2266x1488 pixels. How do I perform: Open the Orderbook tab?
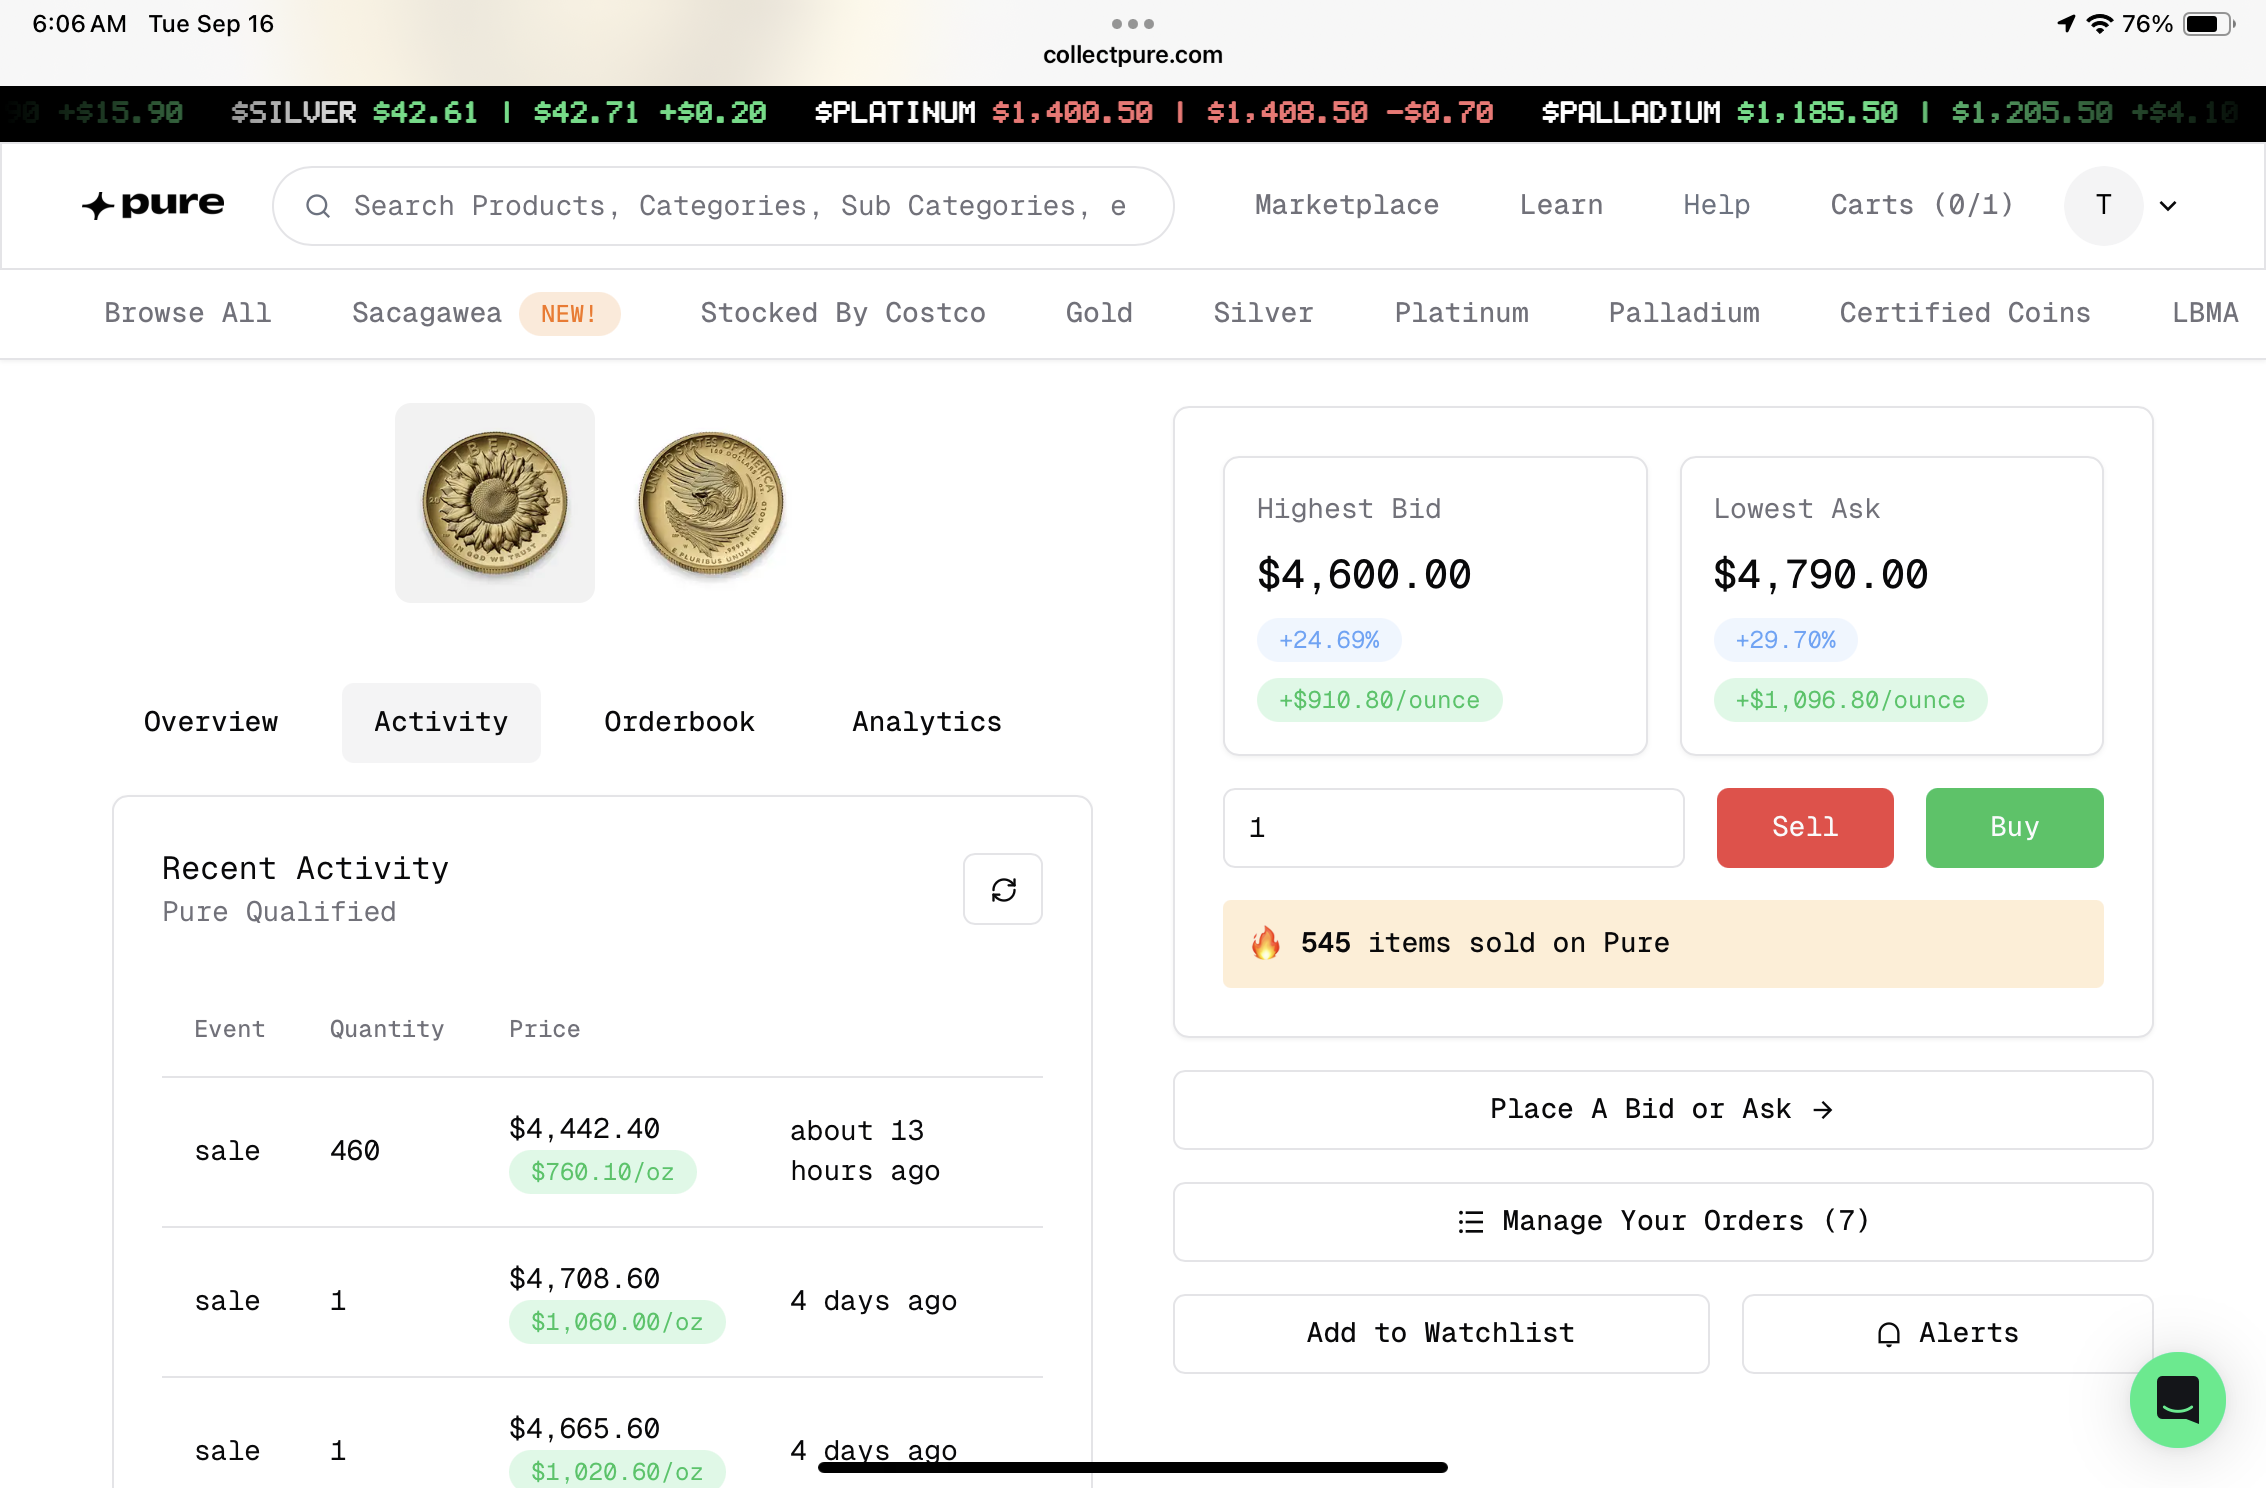pyautogui.click(x=679, y=722)
